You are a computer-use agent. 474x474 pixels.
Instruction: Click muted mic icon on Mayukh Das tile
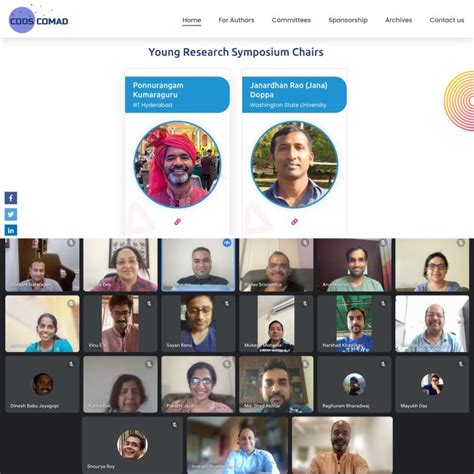[461, 364]
